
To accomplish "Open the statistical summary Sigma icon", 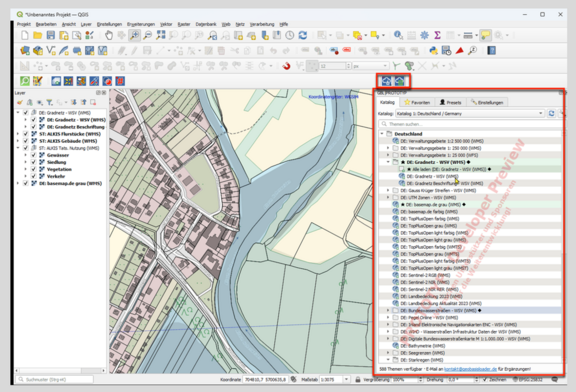I will click(437, 35).
